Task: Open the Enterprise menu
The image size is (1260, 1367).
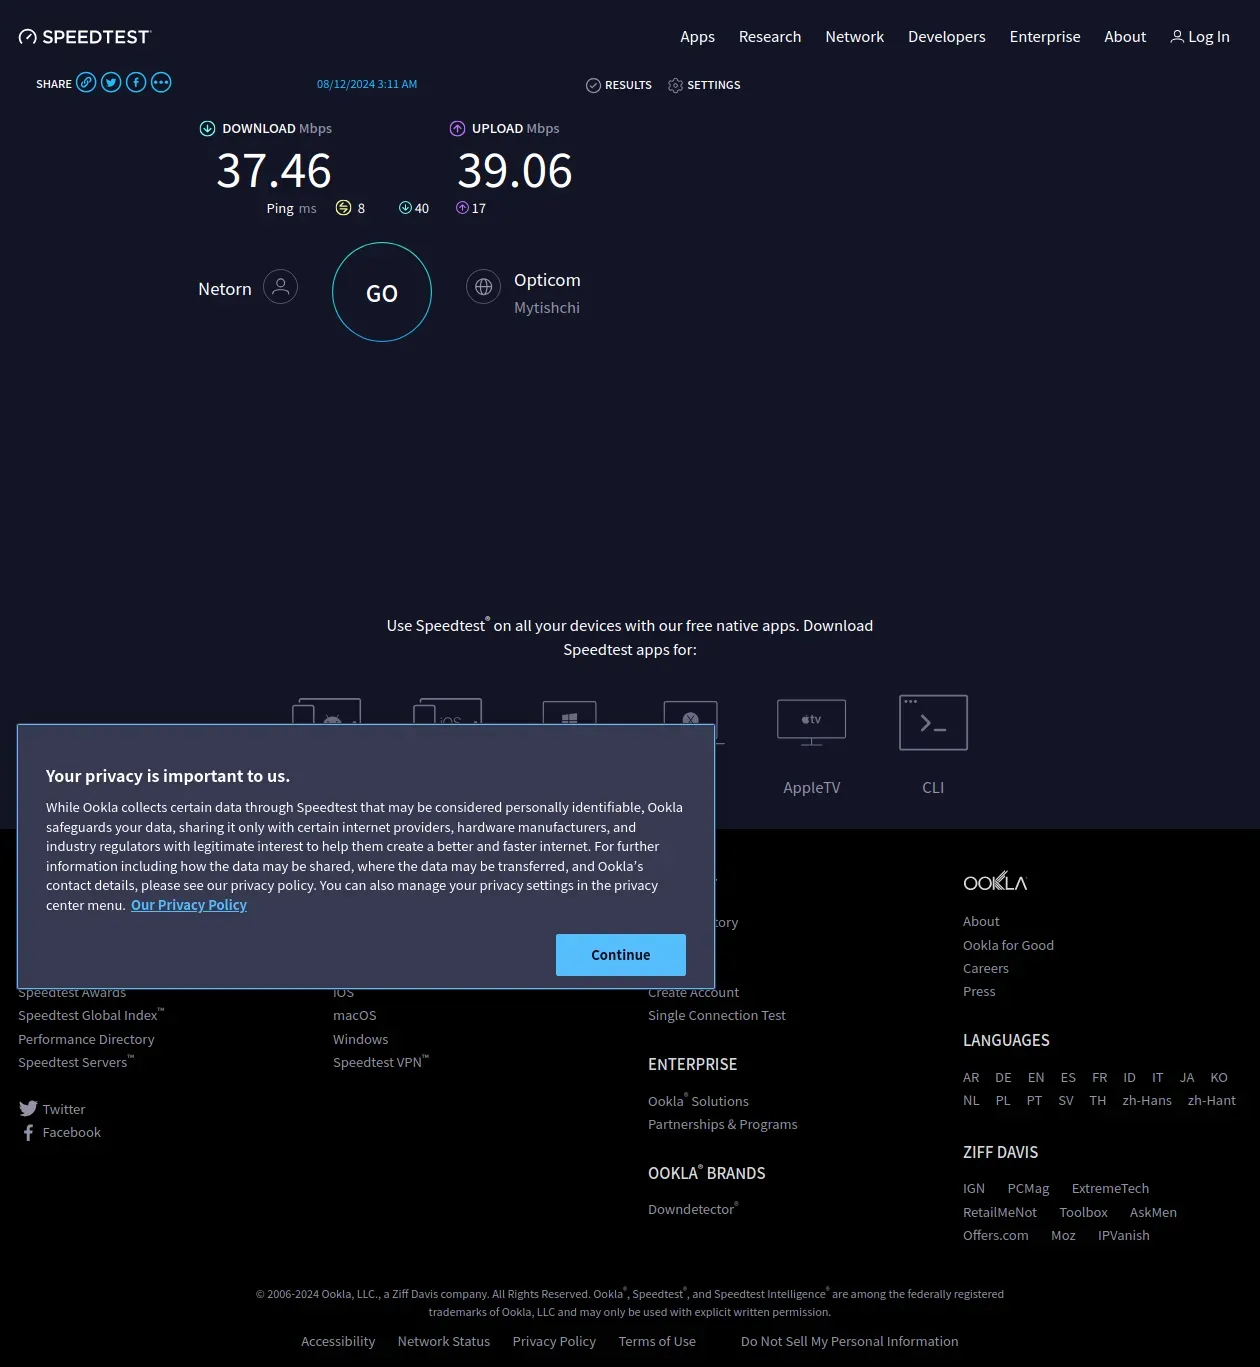Action: [1045, 37]
